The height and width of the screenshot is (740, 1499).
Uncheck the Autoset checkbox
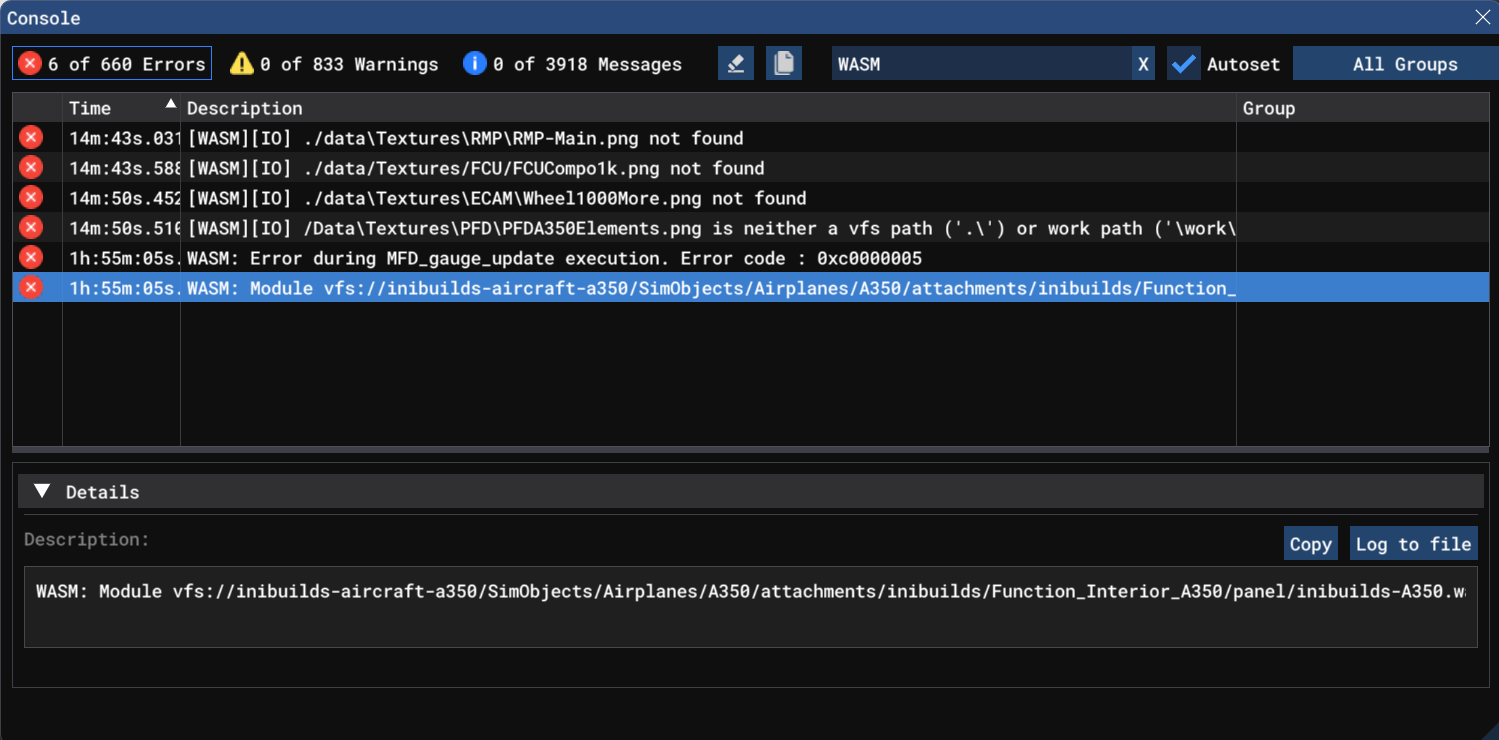[1184, 64]
